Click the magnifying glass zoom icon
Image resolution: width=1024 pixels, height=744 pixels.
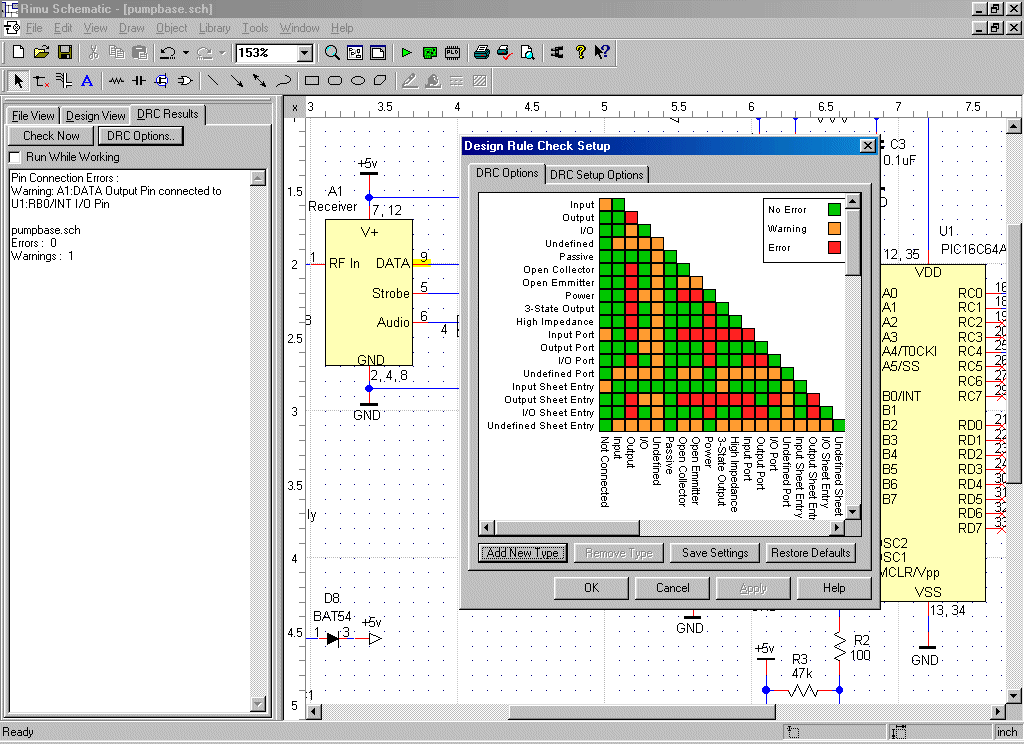(x=332, y=53)
